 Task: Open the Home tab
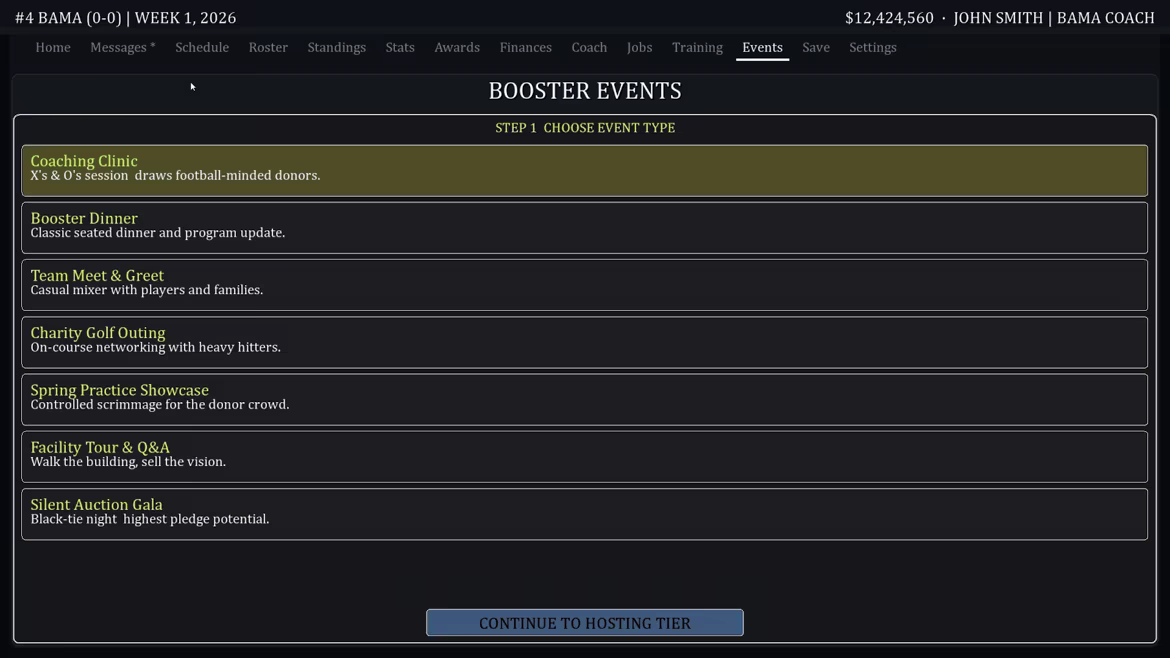click(x=53, y=47)
